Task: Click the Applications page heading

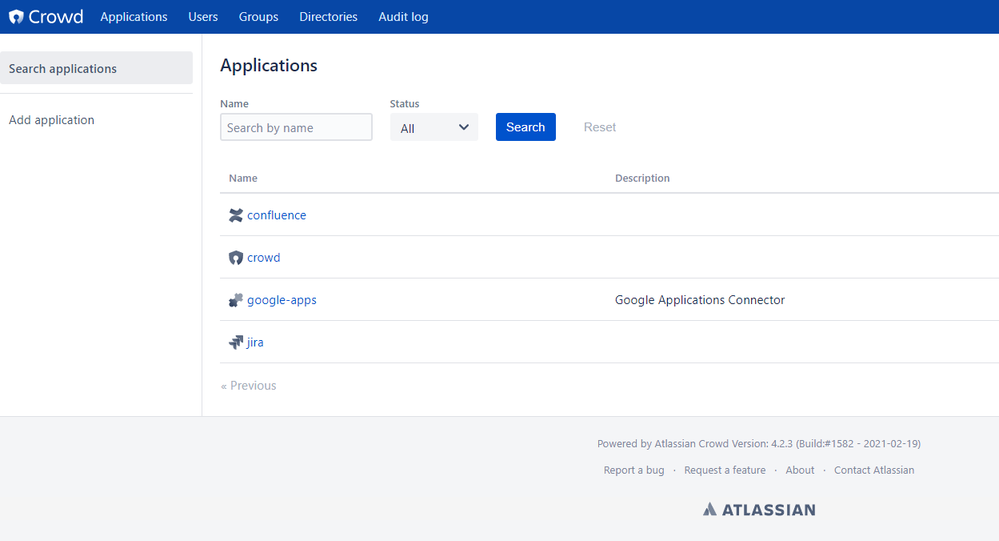Action: pos(269,66)
